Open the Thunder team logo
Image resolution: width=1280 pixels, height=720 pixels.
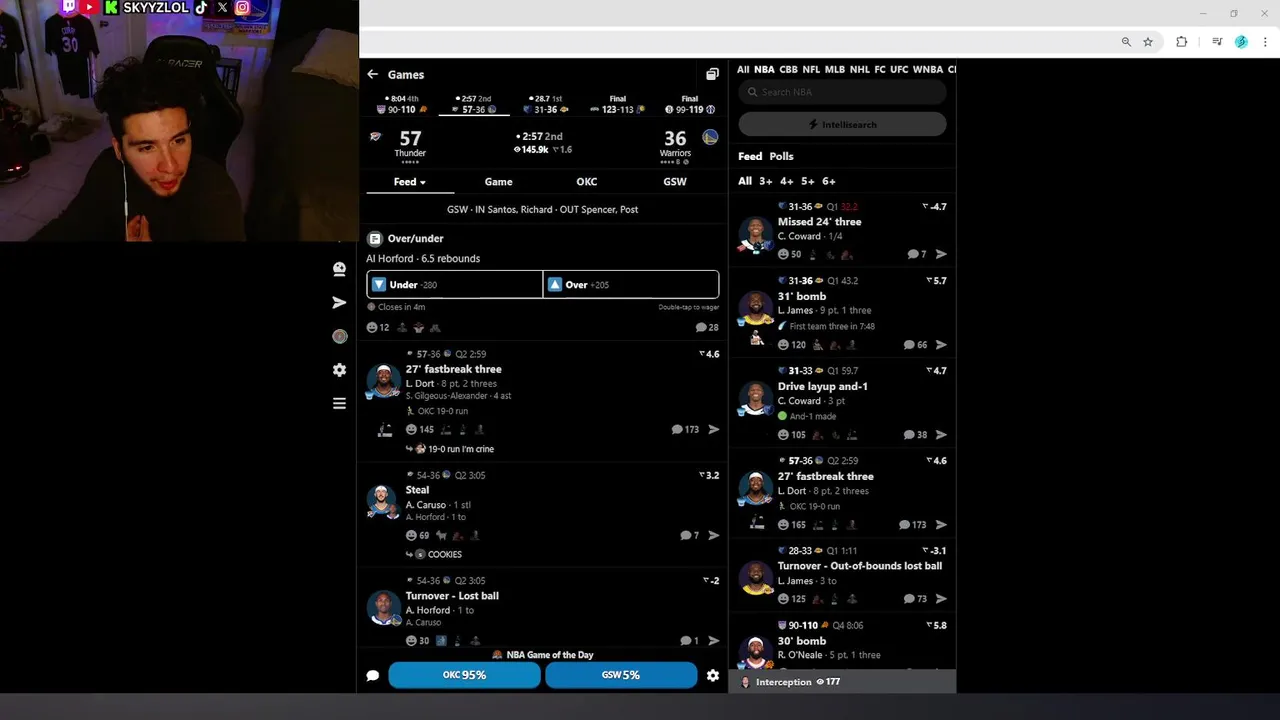(x=376, y=137)
